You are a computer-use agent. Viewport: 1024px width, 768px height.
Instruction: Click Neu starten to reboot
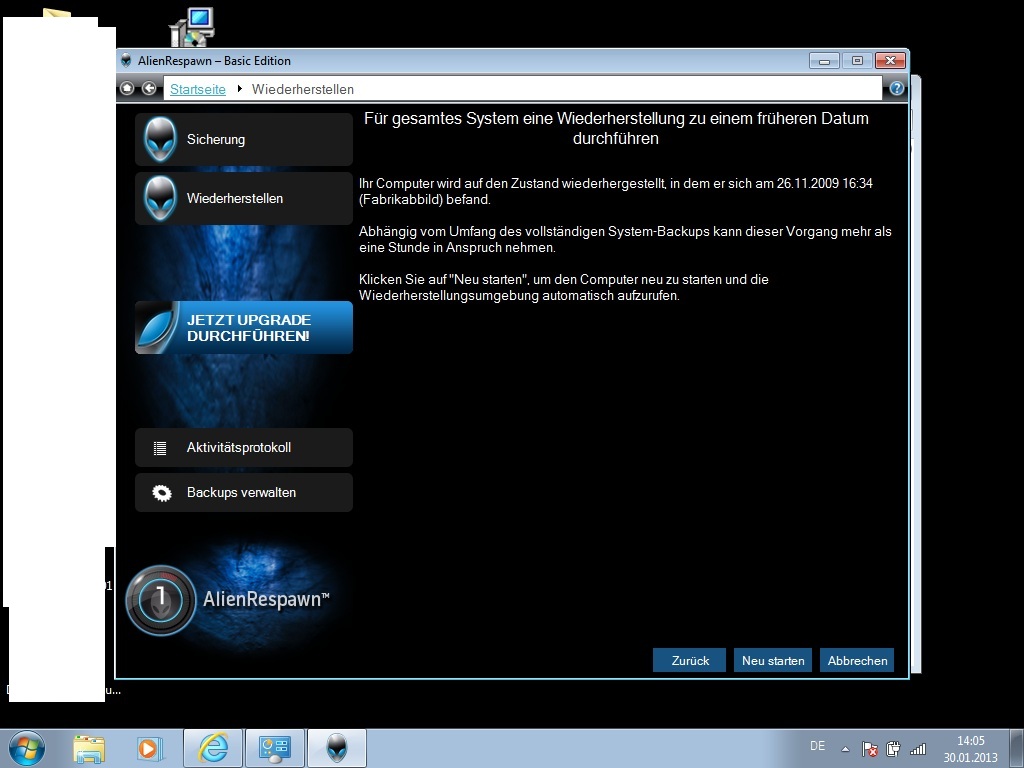(773, 660)
